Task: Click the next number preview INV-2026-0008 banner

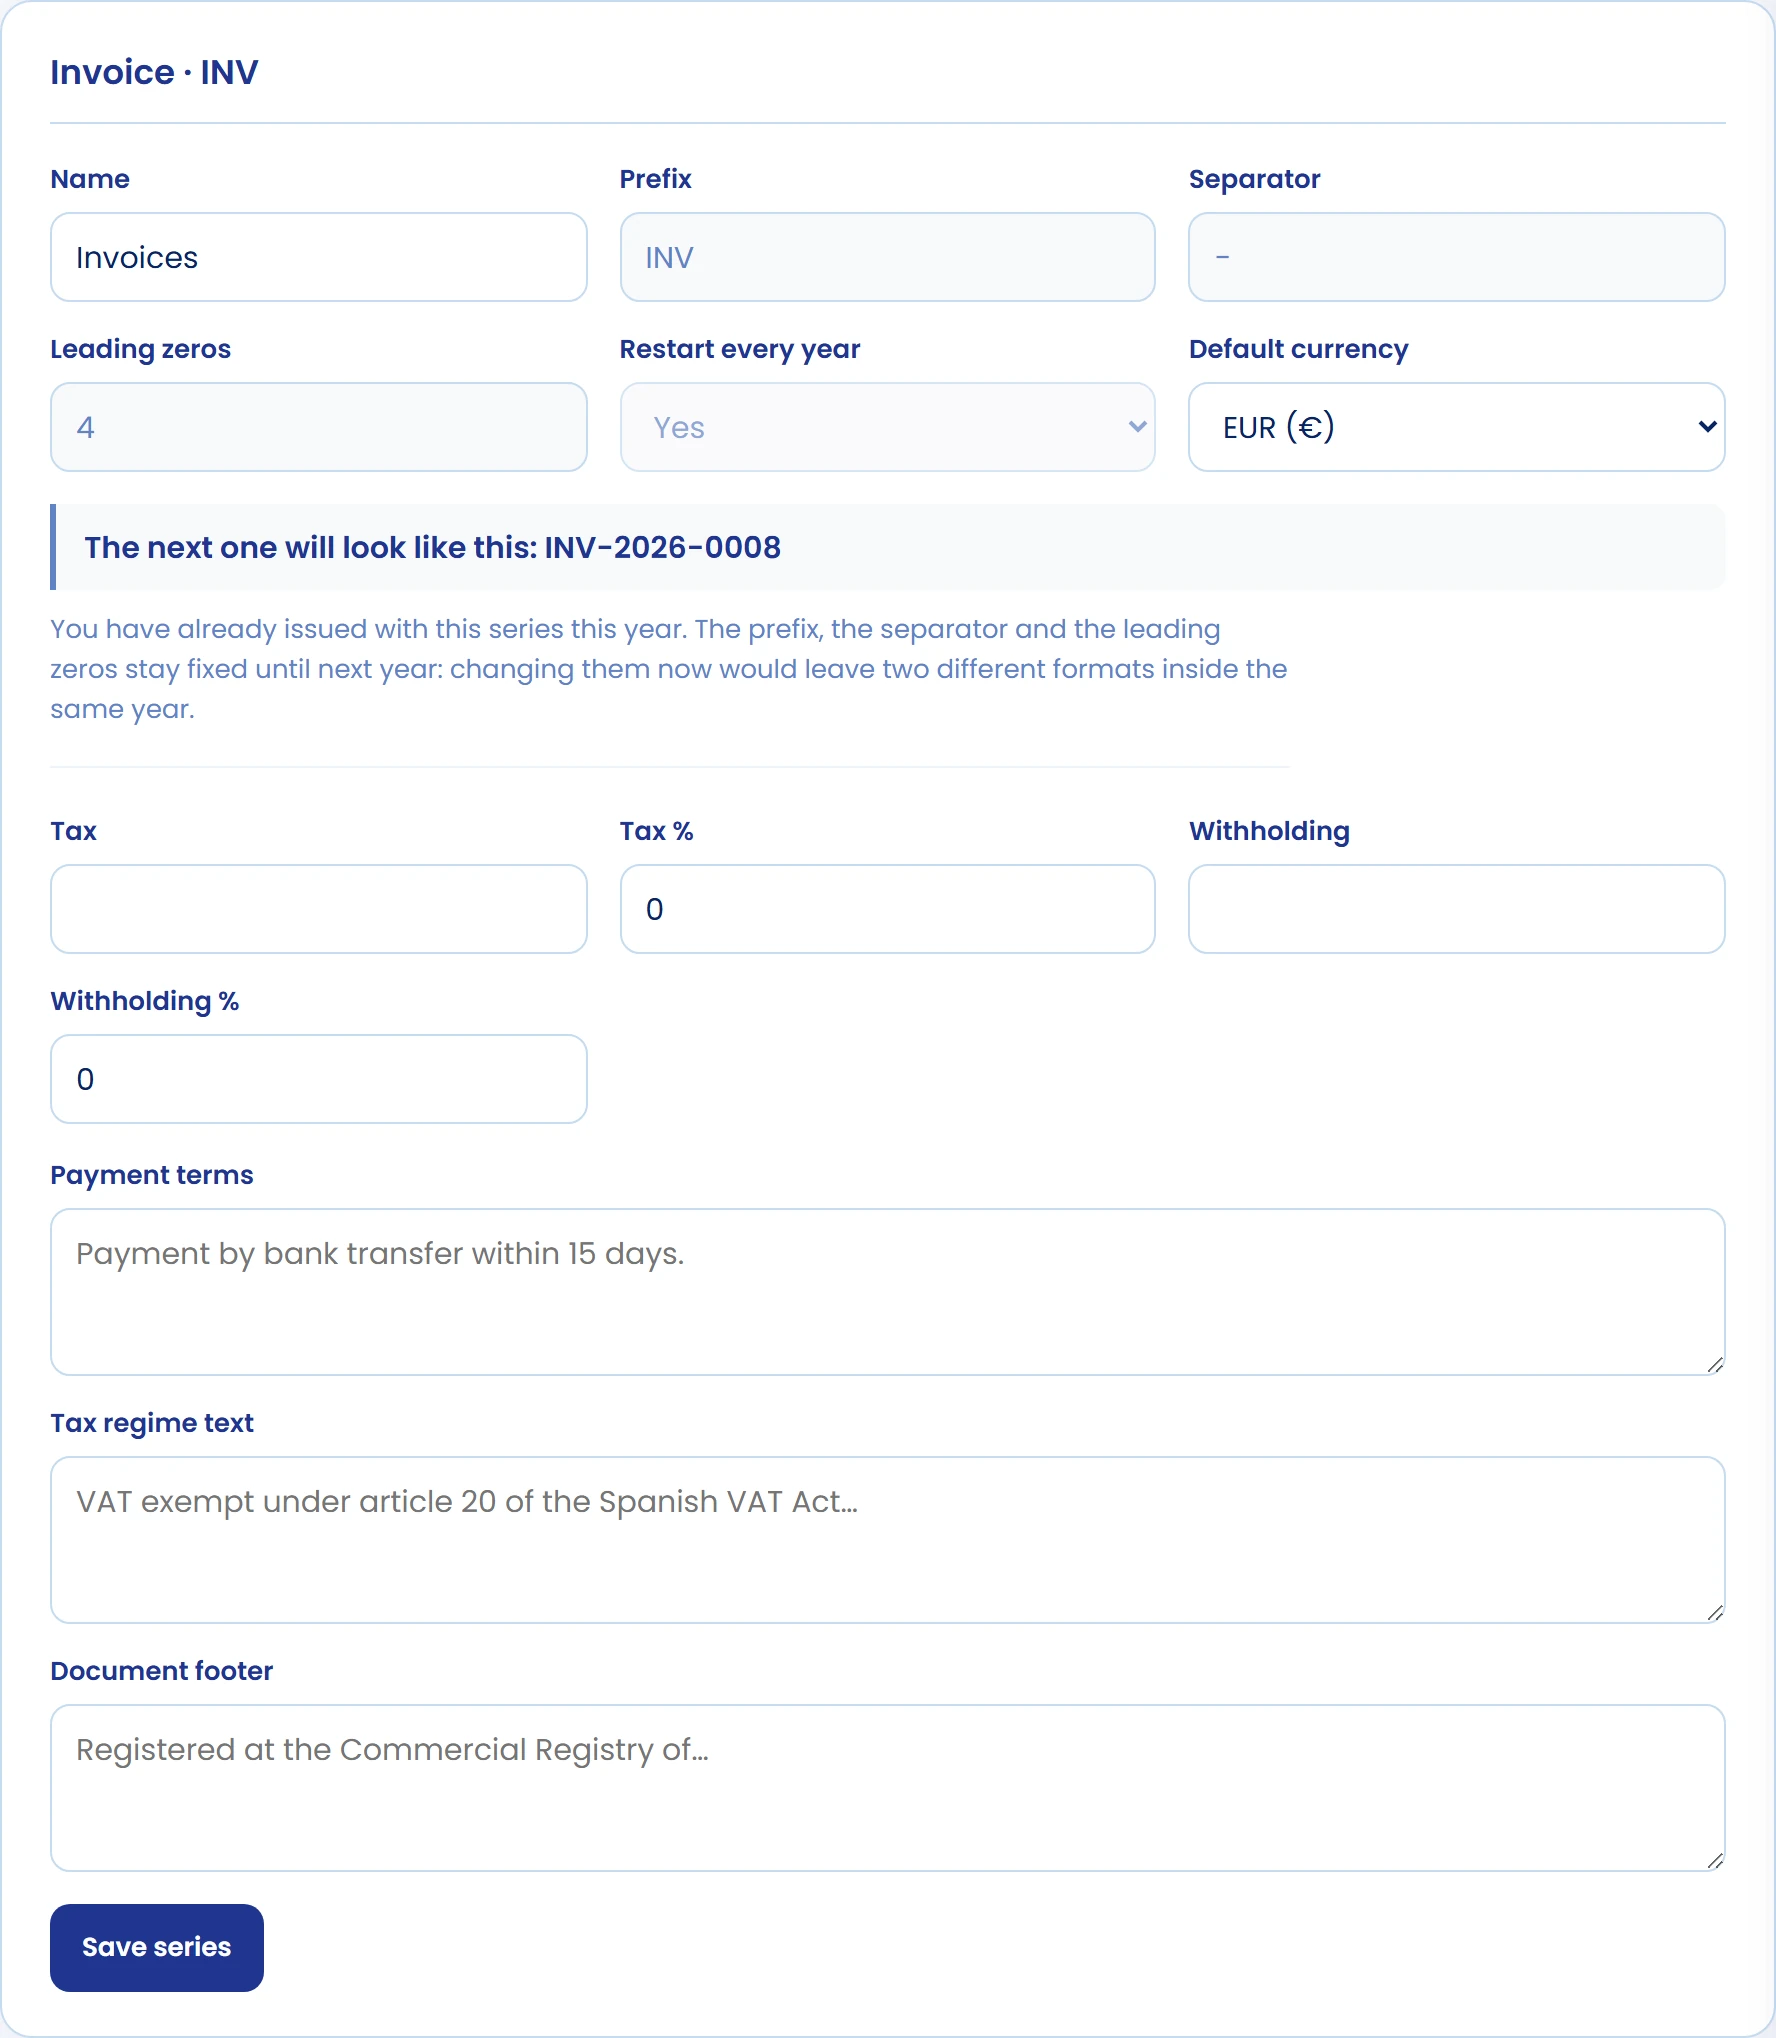Action: pos(887,547)
